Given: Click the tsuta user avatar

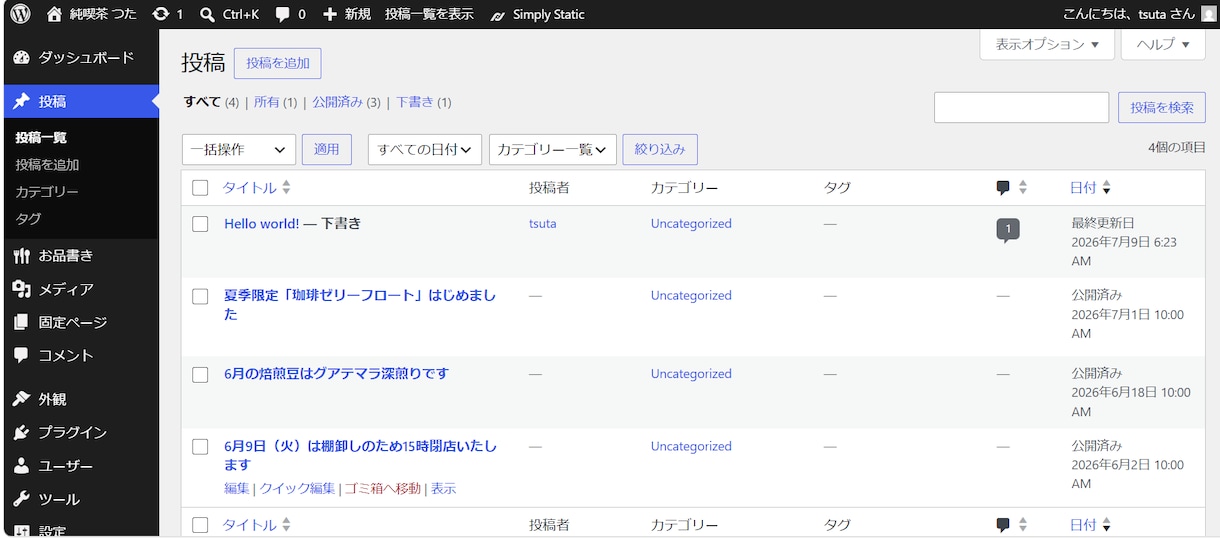Looking at the screenshot, I should click(x=1209, y=14).
